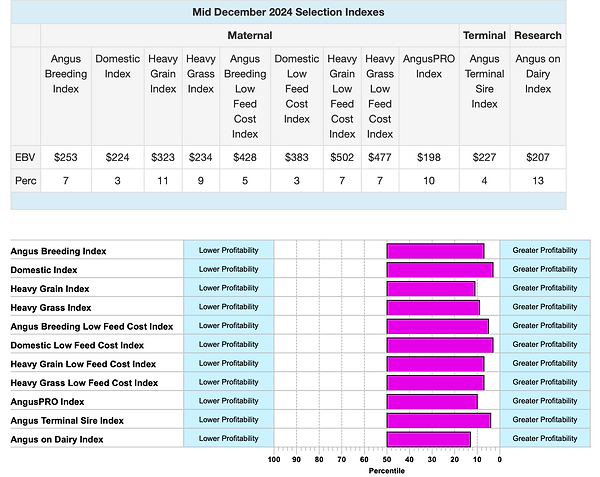Click the $323 EBV value
600x477 pixels.
click(x=163, y=157)
